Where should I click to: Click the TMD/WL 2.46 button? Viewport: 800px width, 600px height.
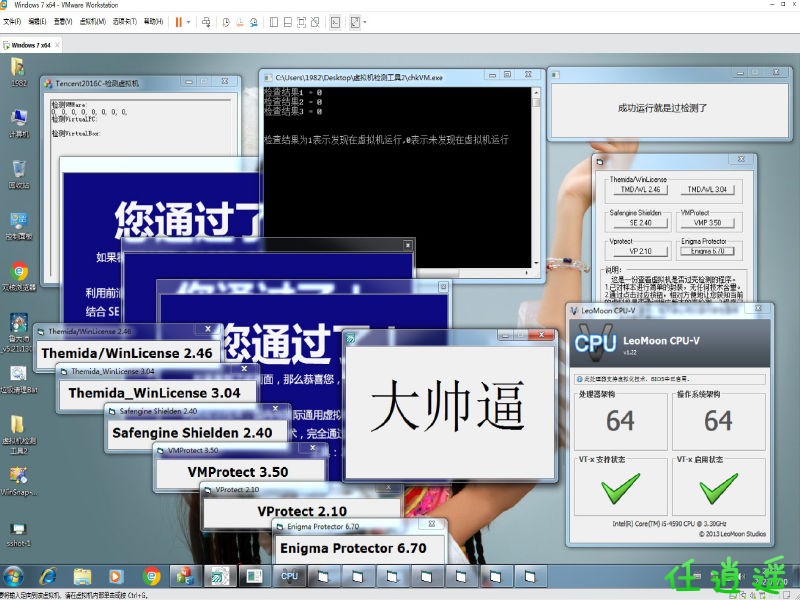pos(640,189)
